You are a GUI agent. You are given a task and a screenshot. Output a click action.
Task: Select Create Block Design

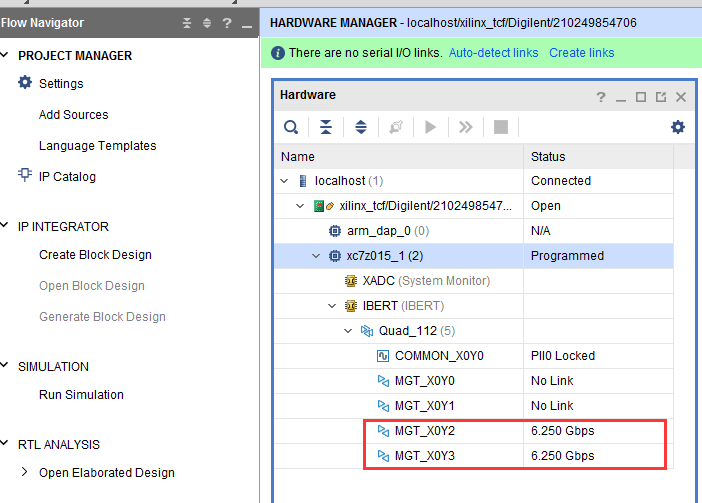pyautogui.click(x=95, y=255)
